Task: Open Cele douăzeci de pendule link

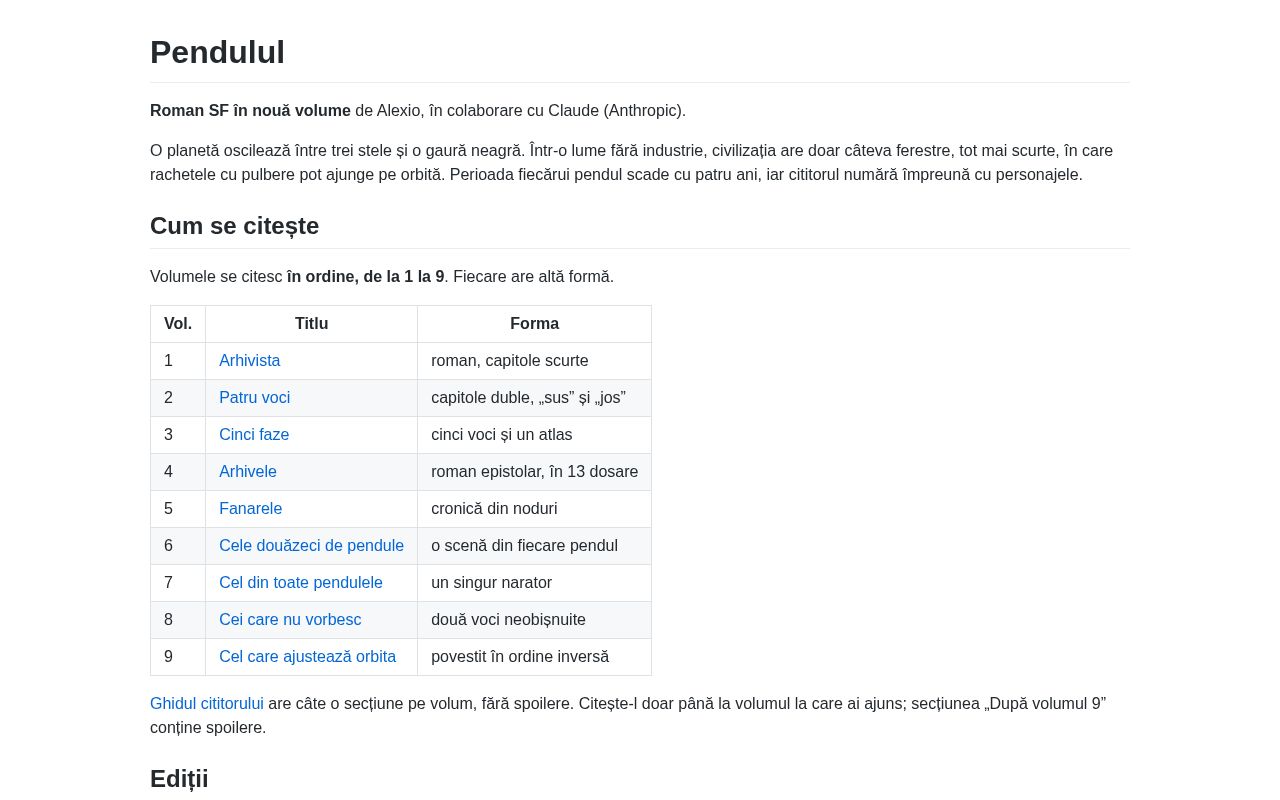Action: click(x=312, y=546)
